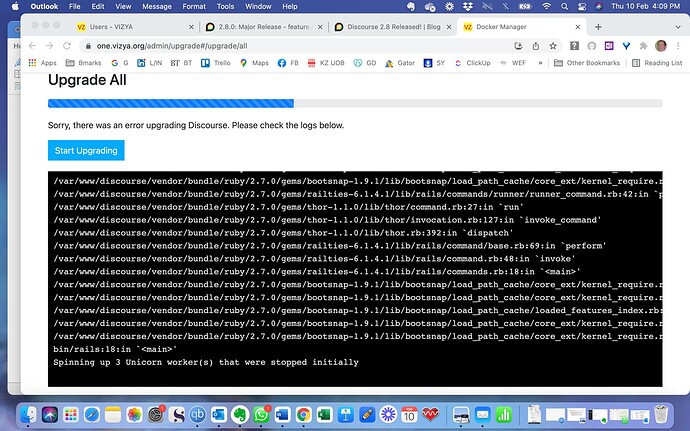This screenshot has width=690, height=431.
Task: Open Chrome extensions puzzle icon
Action: pos(643,46)
